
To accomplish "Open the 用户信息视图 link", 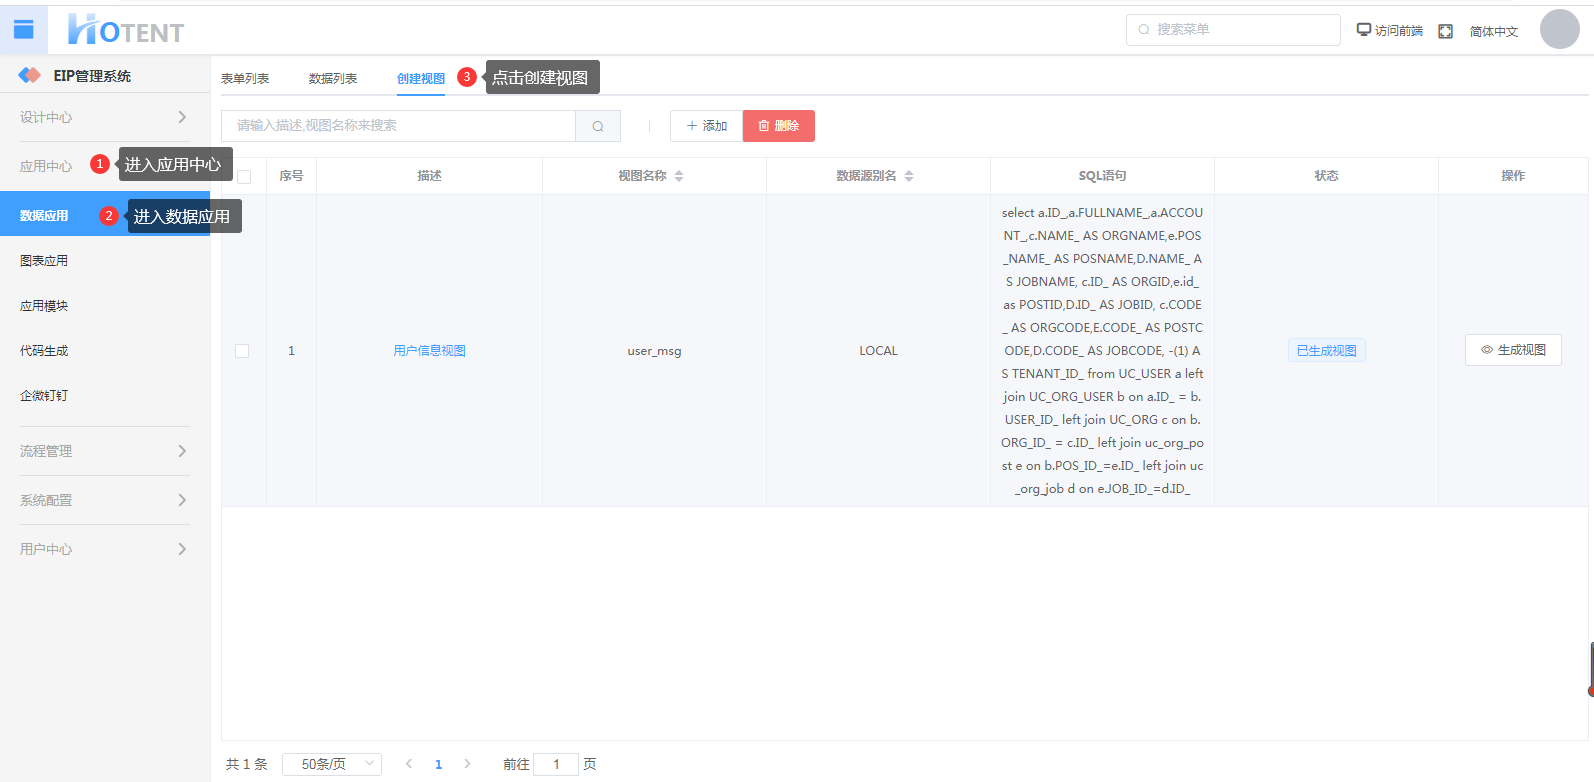I will coord(430,351).
